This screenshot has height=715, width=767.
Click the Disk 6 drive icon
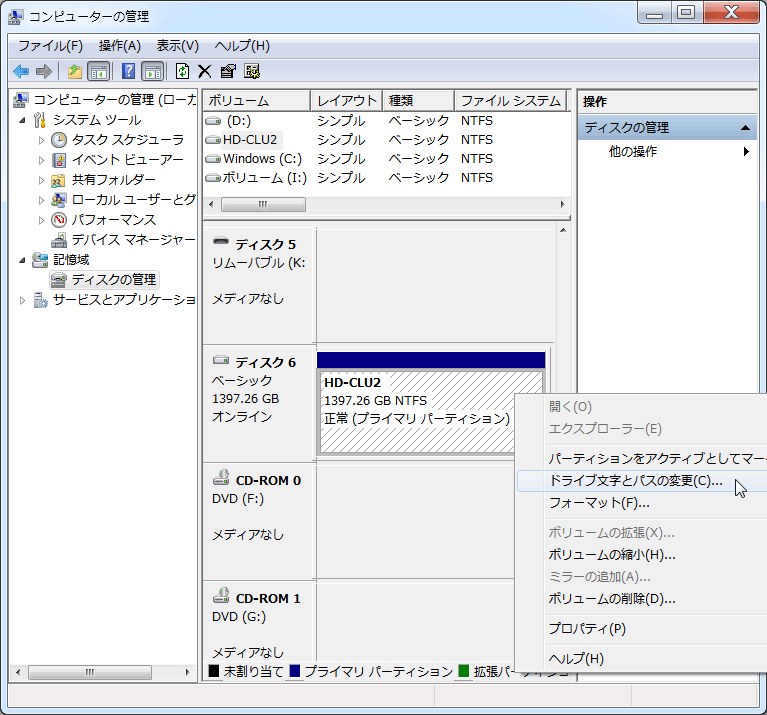[x=221, y=360]
